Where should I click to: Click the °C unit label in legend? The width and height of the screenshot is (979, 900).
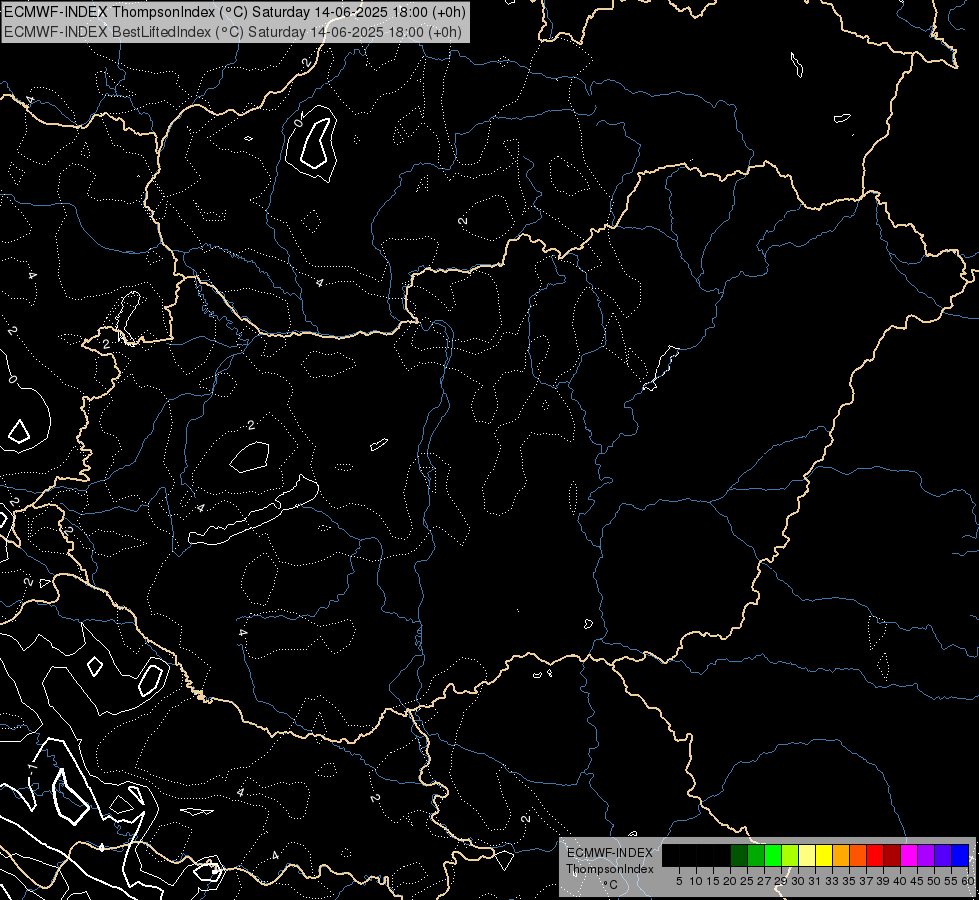pos(611,885)
